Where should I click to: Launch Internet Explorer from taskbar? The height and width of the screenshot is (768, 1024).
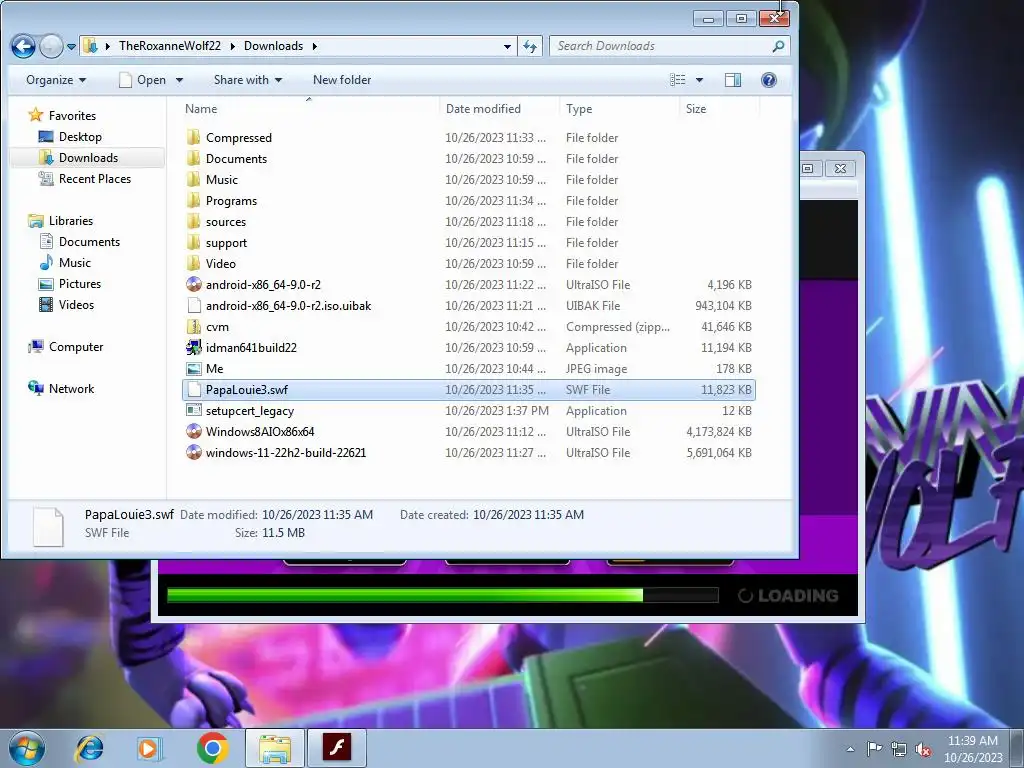coord(89,748)
